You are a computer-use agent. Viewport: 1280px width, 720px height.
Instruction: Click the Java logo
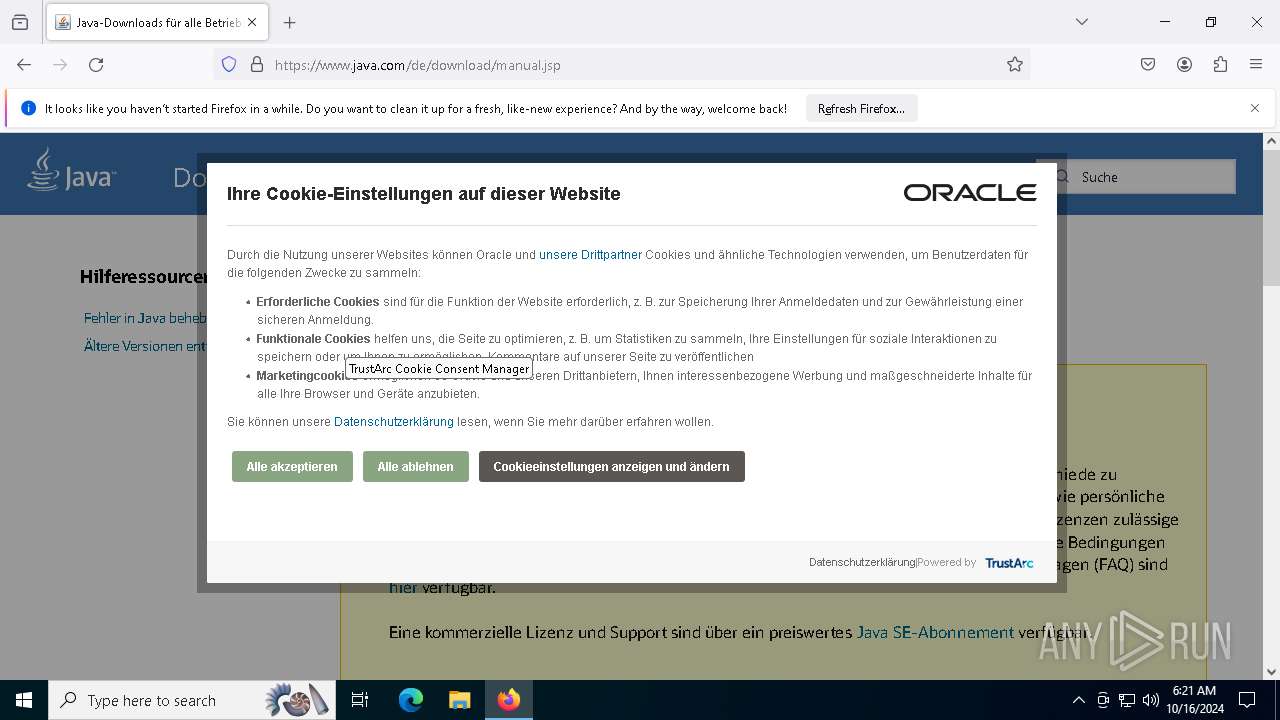pyautogui.click(x=72, y=171)
